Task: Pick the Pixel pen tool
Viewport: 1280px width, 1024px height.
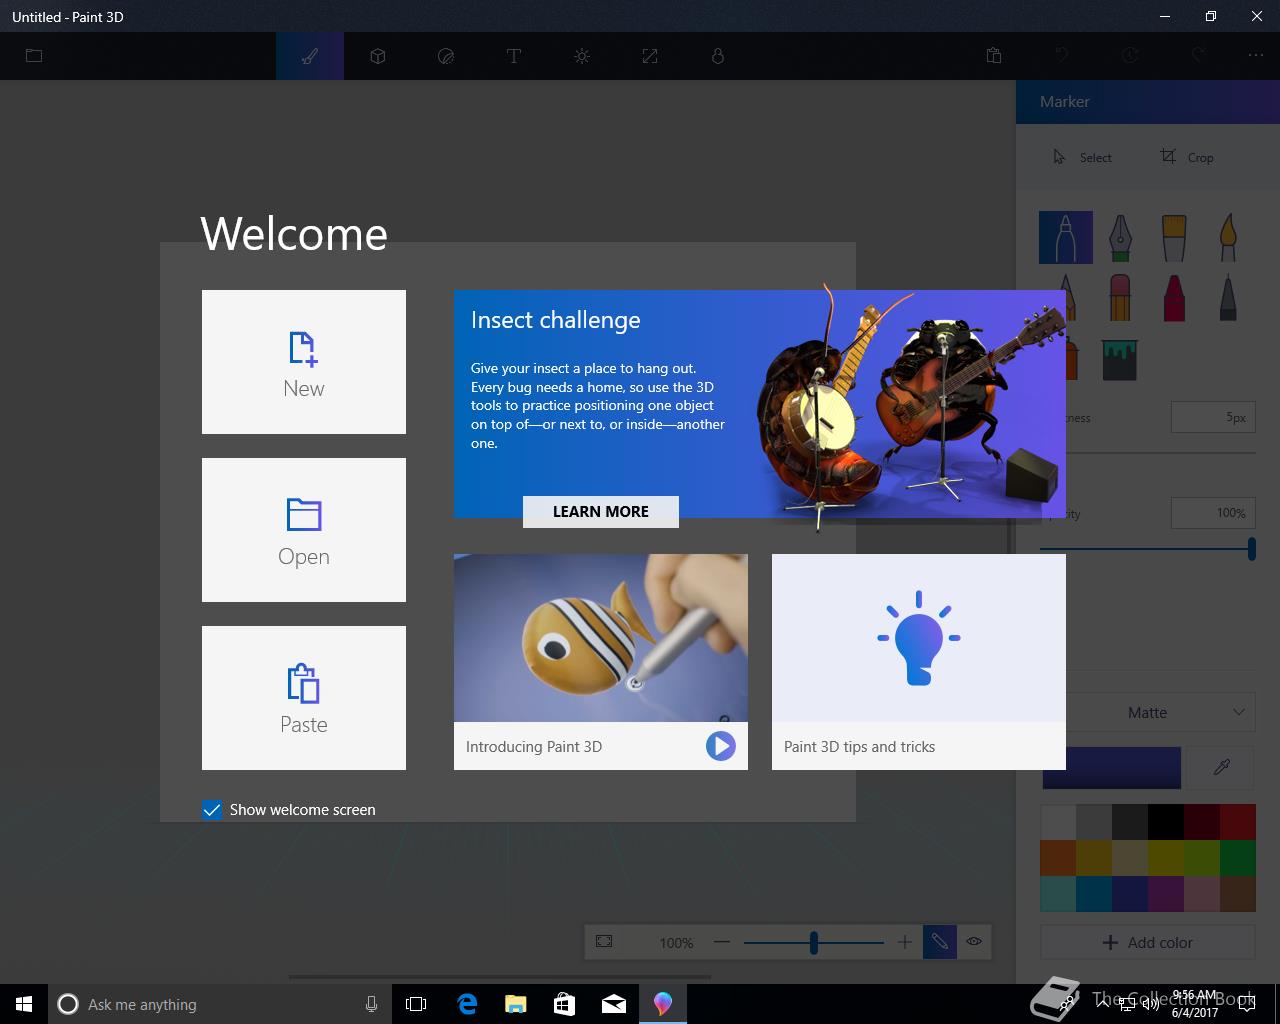Action: pyautogui.click(x=1228, y=297)
